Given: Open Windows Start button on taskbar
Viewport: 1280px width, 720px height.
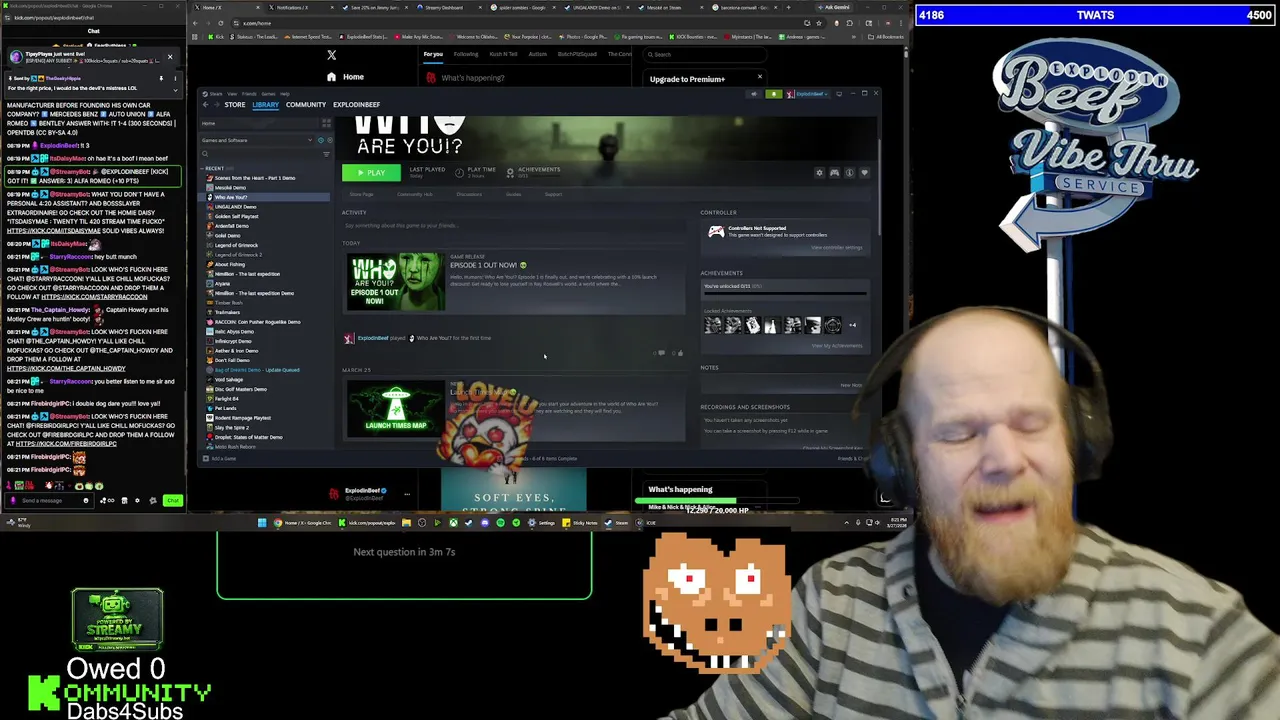Looking at the screenshot, I should coord(262,522).
